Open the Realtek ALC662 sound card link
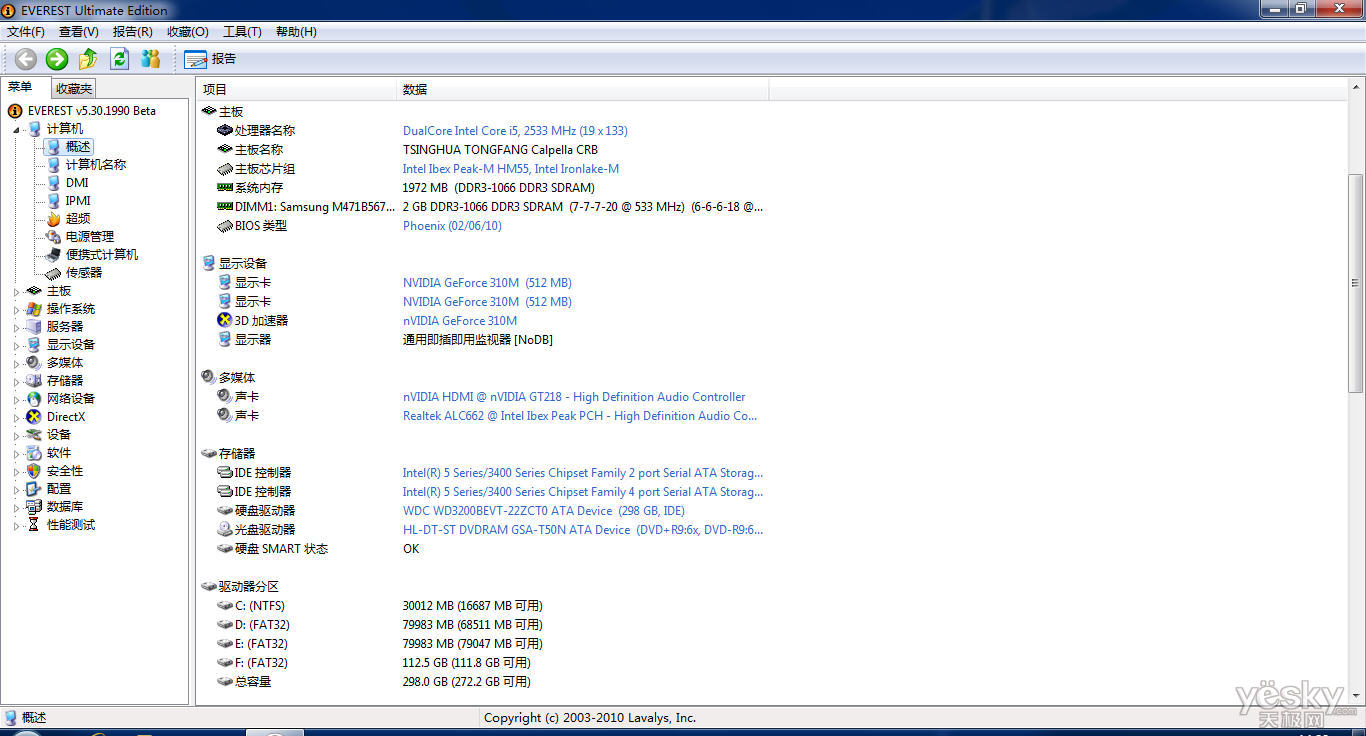1366x736 pixels. coord(580,416)
